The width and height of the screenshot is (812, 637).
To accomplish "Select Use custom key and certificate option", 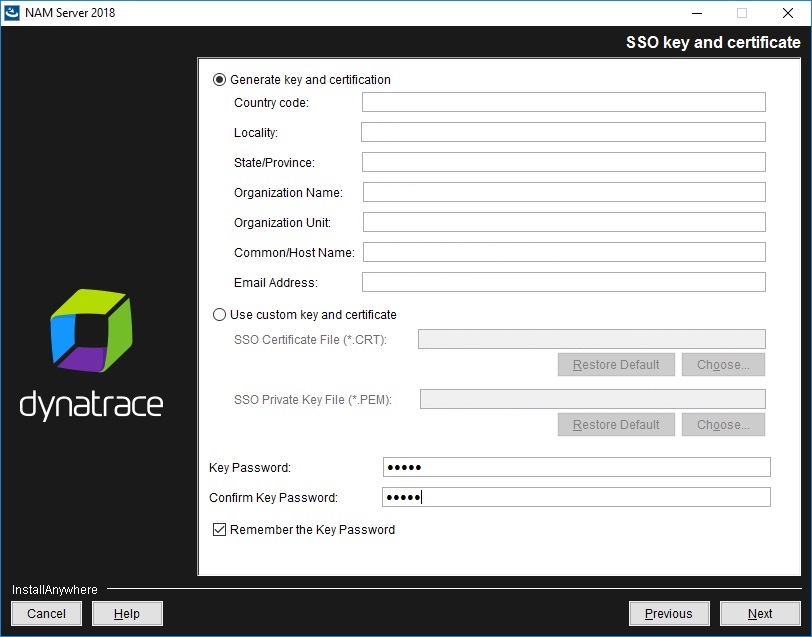I will click(x=220, y=315).
